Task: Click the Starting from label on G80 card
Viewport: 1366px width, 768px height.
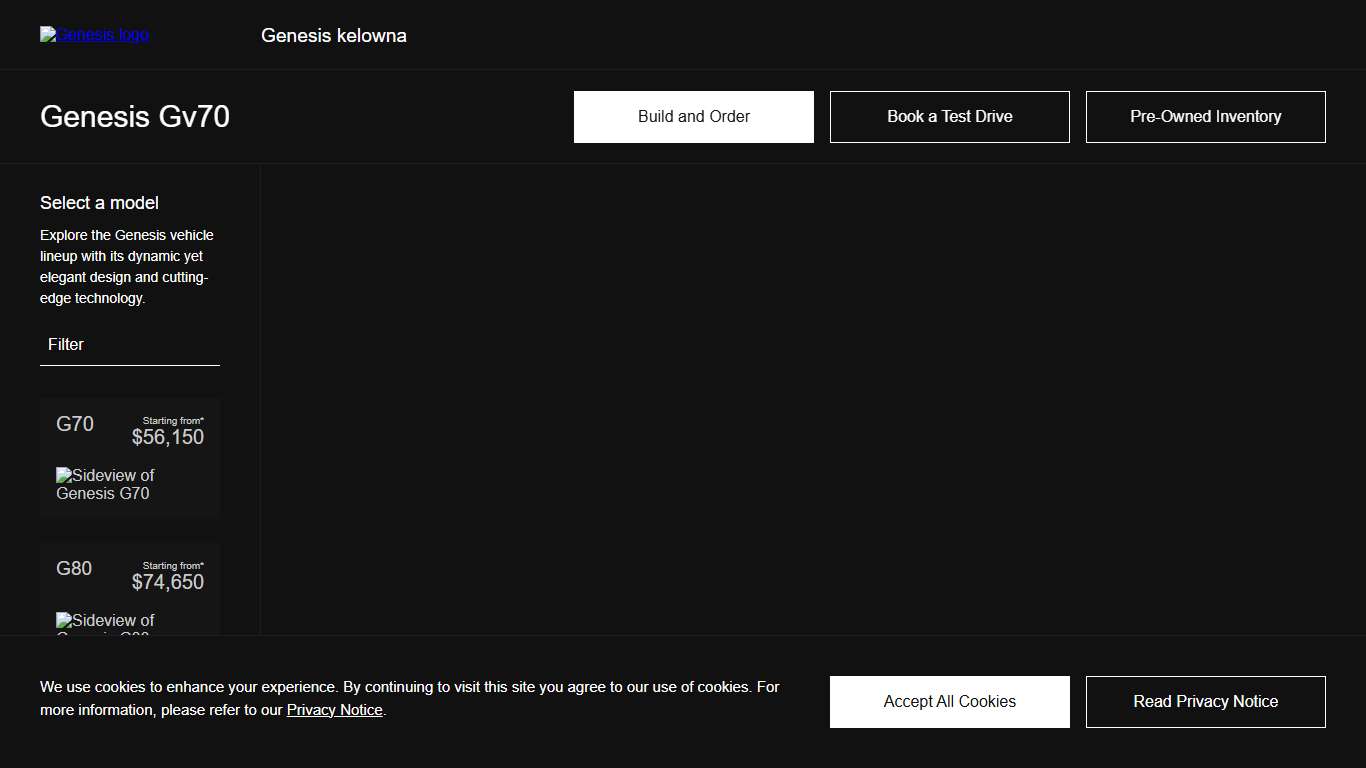Action: click(x=173, y=566)
